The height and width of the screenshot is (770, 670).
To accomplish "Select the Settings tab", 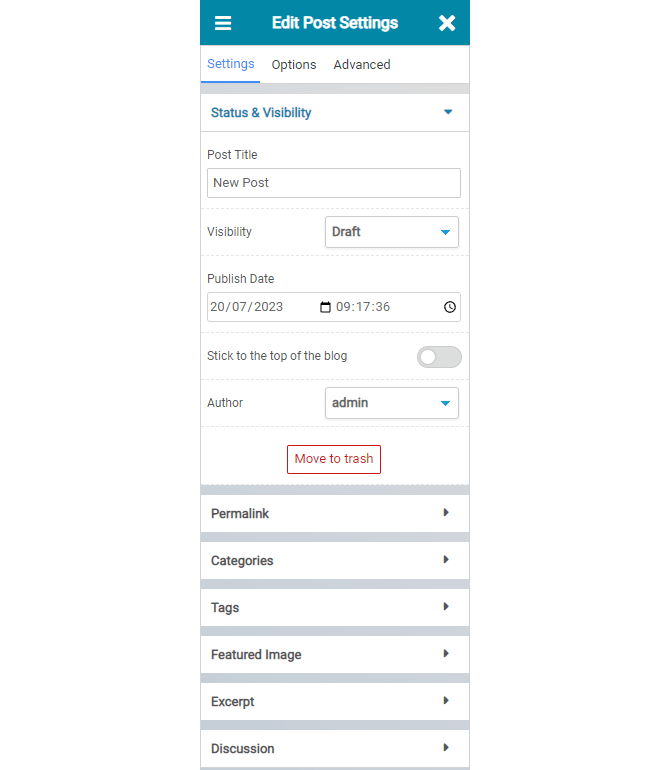I will click(x=231, y=64).
